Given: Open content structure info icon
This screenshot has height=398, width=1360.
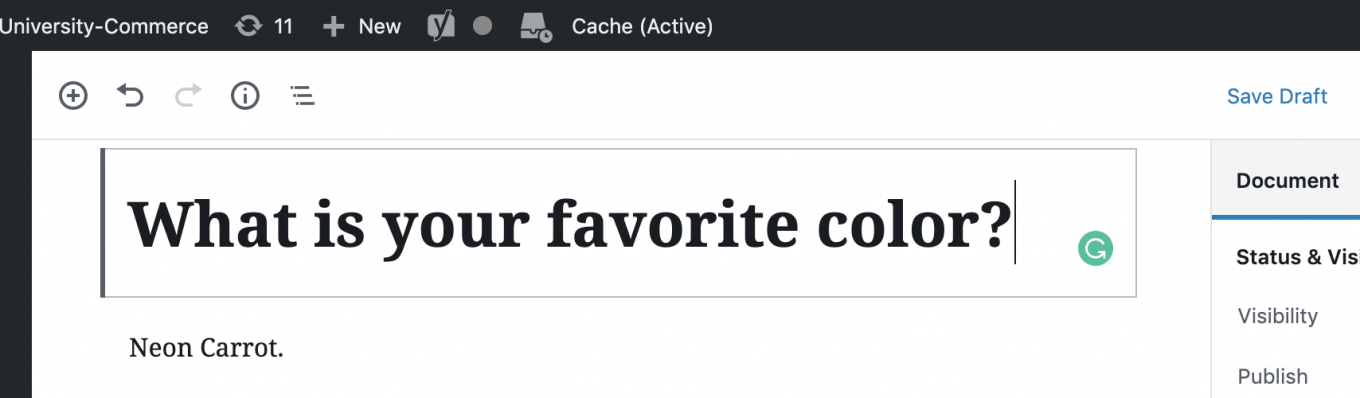Looking at the screenshot, I should [245, 96].
